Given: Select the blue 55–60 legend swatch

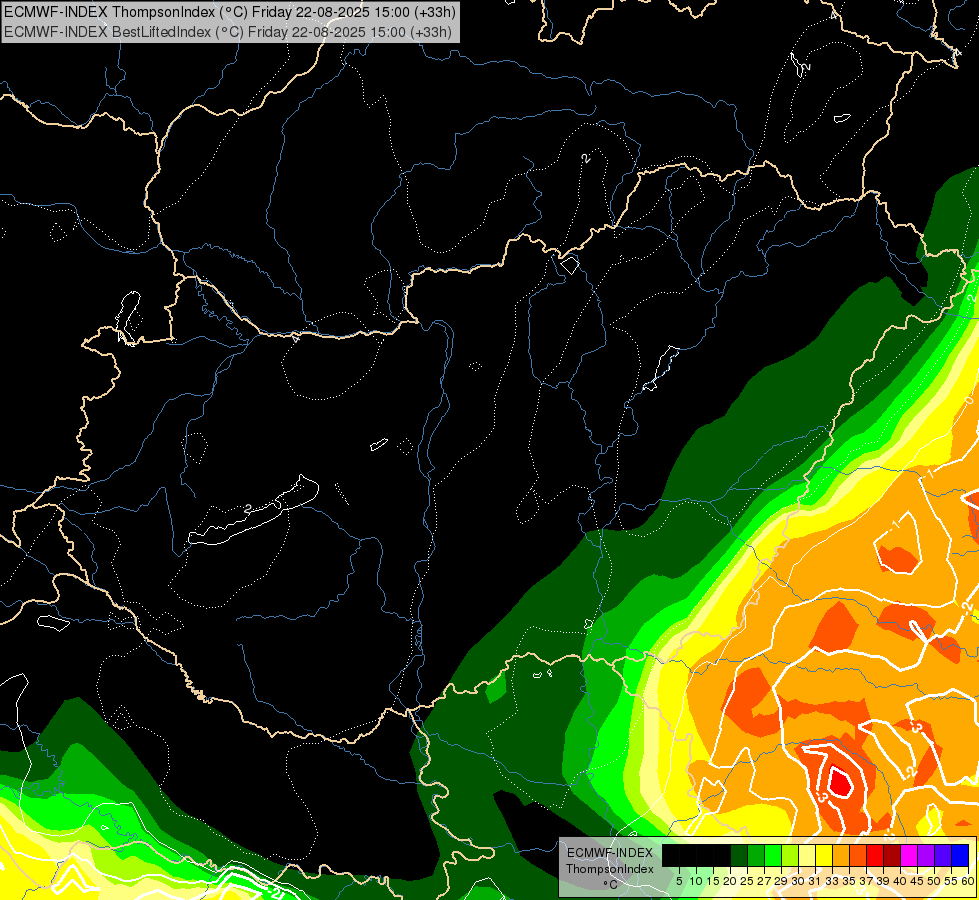Looking at the screenshot, I should click(x=960, y=855).
